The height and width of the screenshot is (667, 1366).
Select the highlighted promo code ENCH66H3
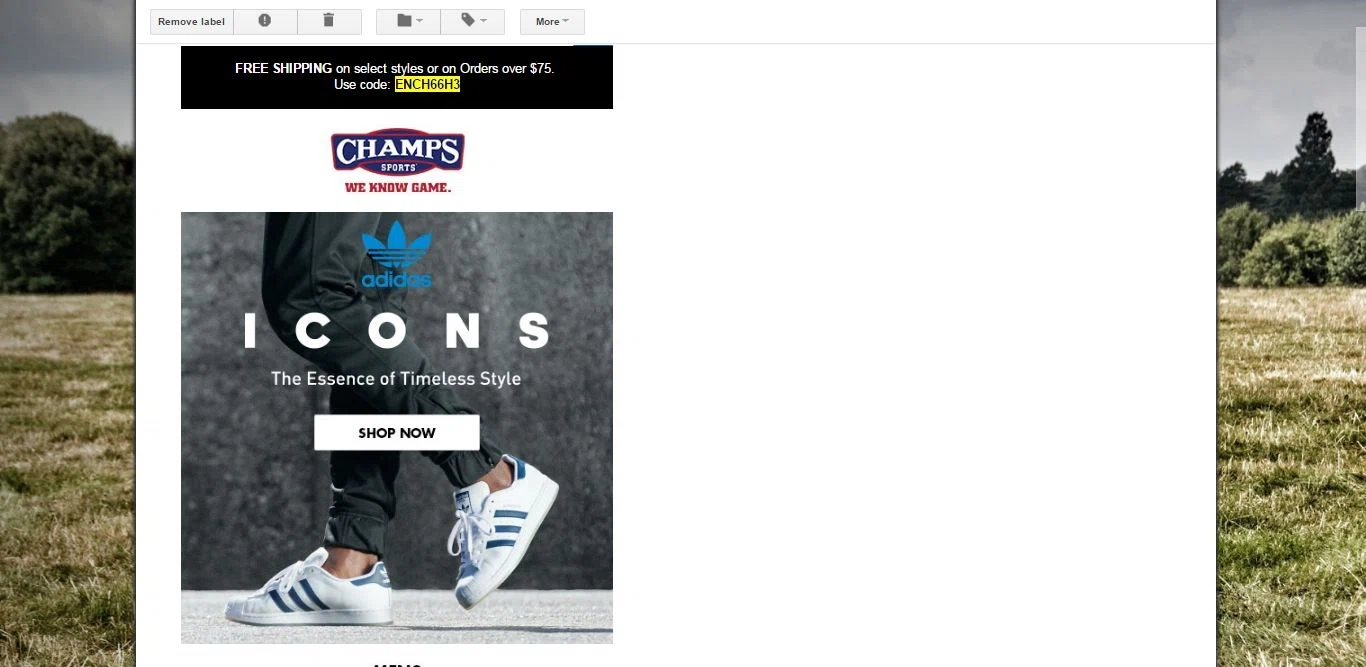(x=427, y=85)
